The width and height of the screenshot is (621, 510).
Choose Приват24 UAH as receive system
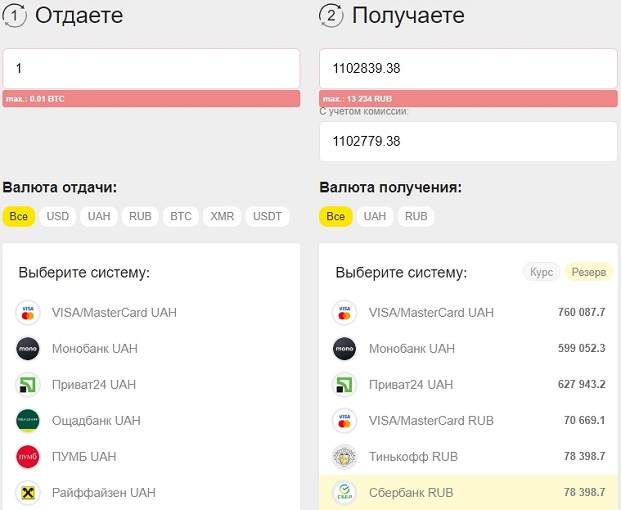point(468,385)
